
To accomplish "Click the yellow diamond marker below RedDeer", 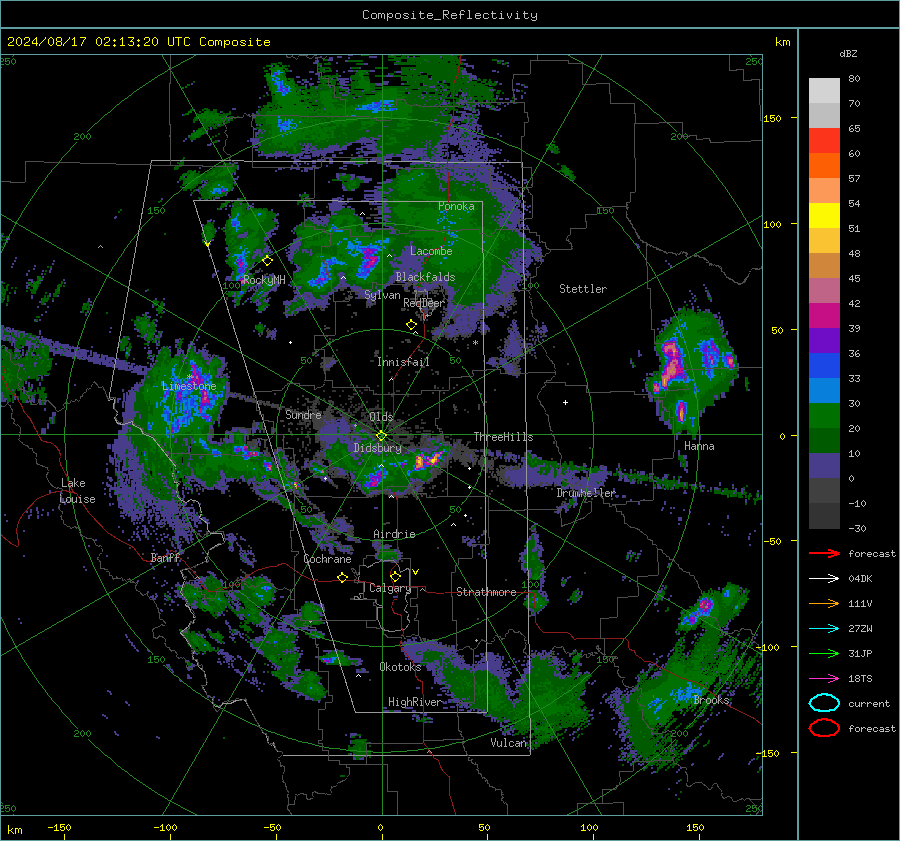I will [x=412, y=325].
